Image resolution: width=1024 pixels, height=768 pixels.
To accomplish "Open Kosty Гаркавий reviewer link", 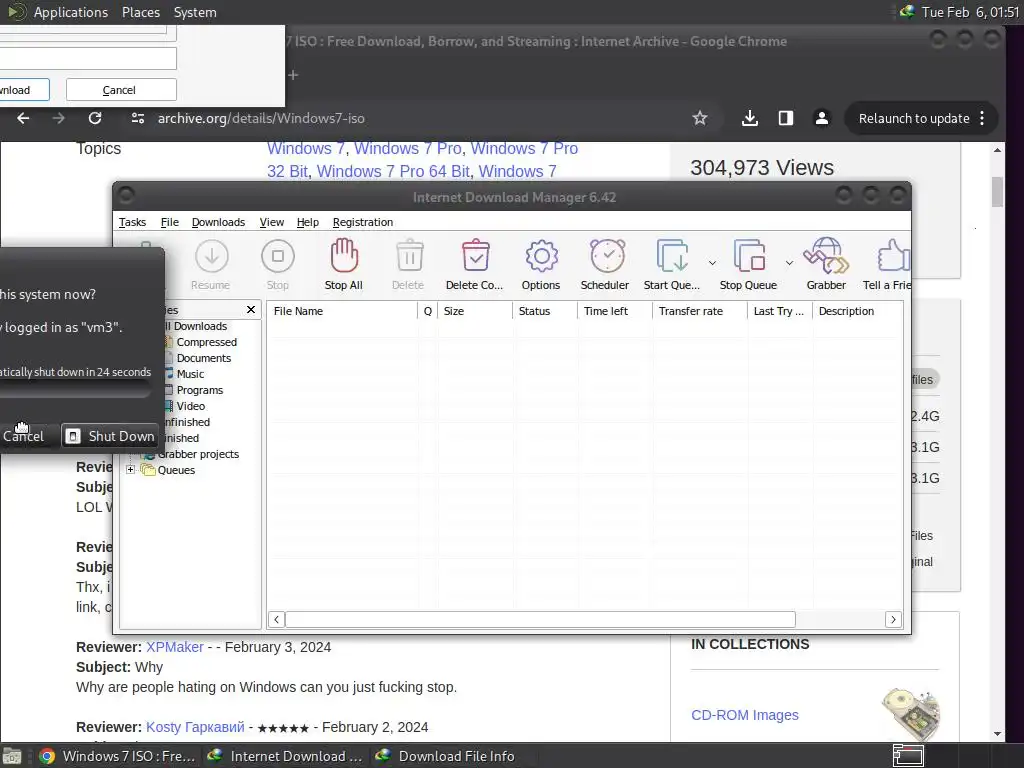I will [x=195, y=727].
